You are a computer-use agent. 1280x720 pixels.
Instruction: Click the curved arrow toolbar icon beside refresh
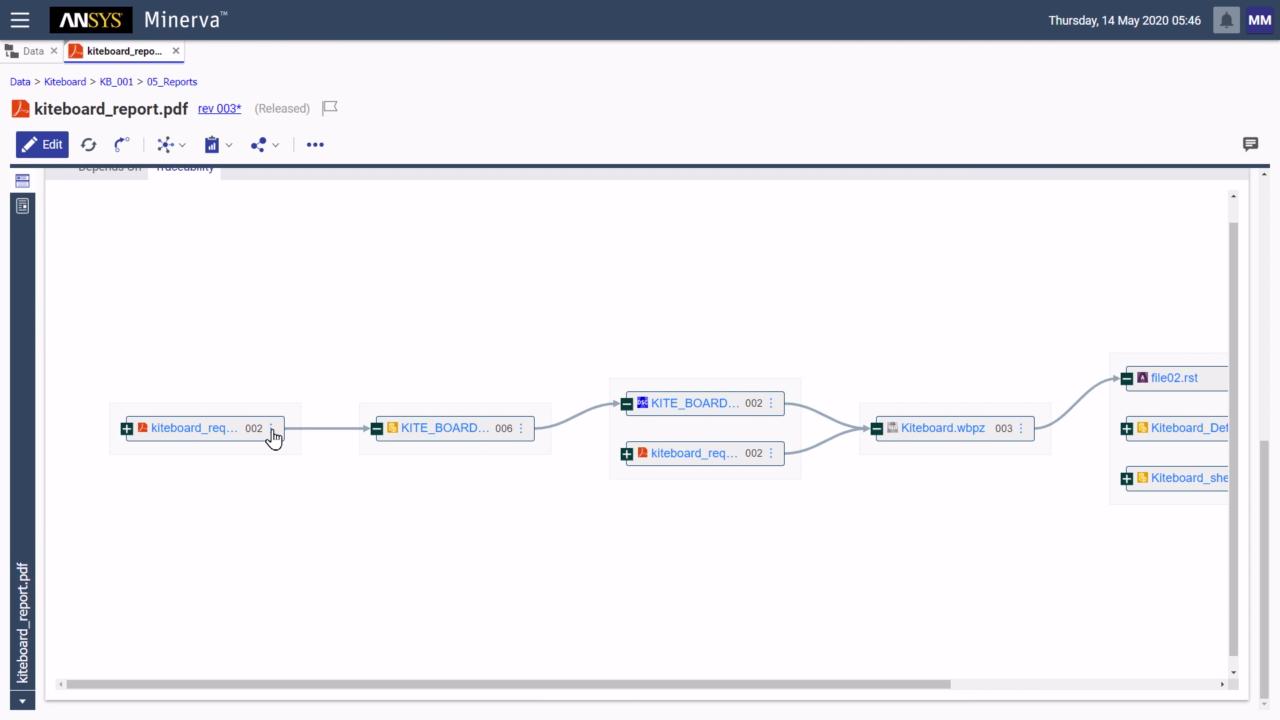[121, 145]
